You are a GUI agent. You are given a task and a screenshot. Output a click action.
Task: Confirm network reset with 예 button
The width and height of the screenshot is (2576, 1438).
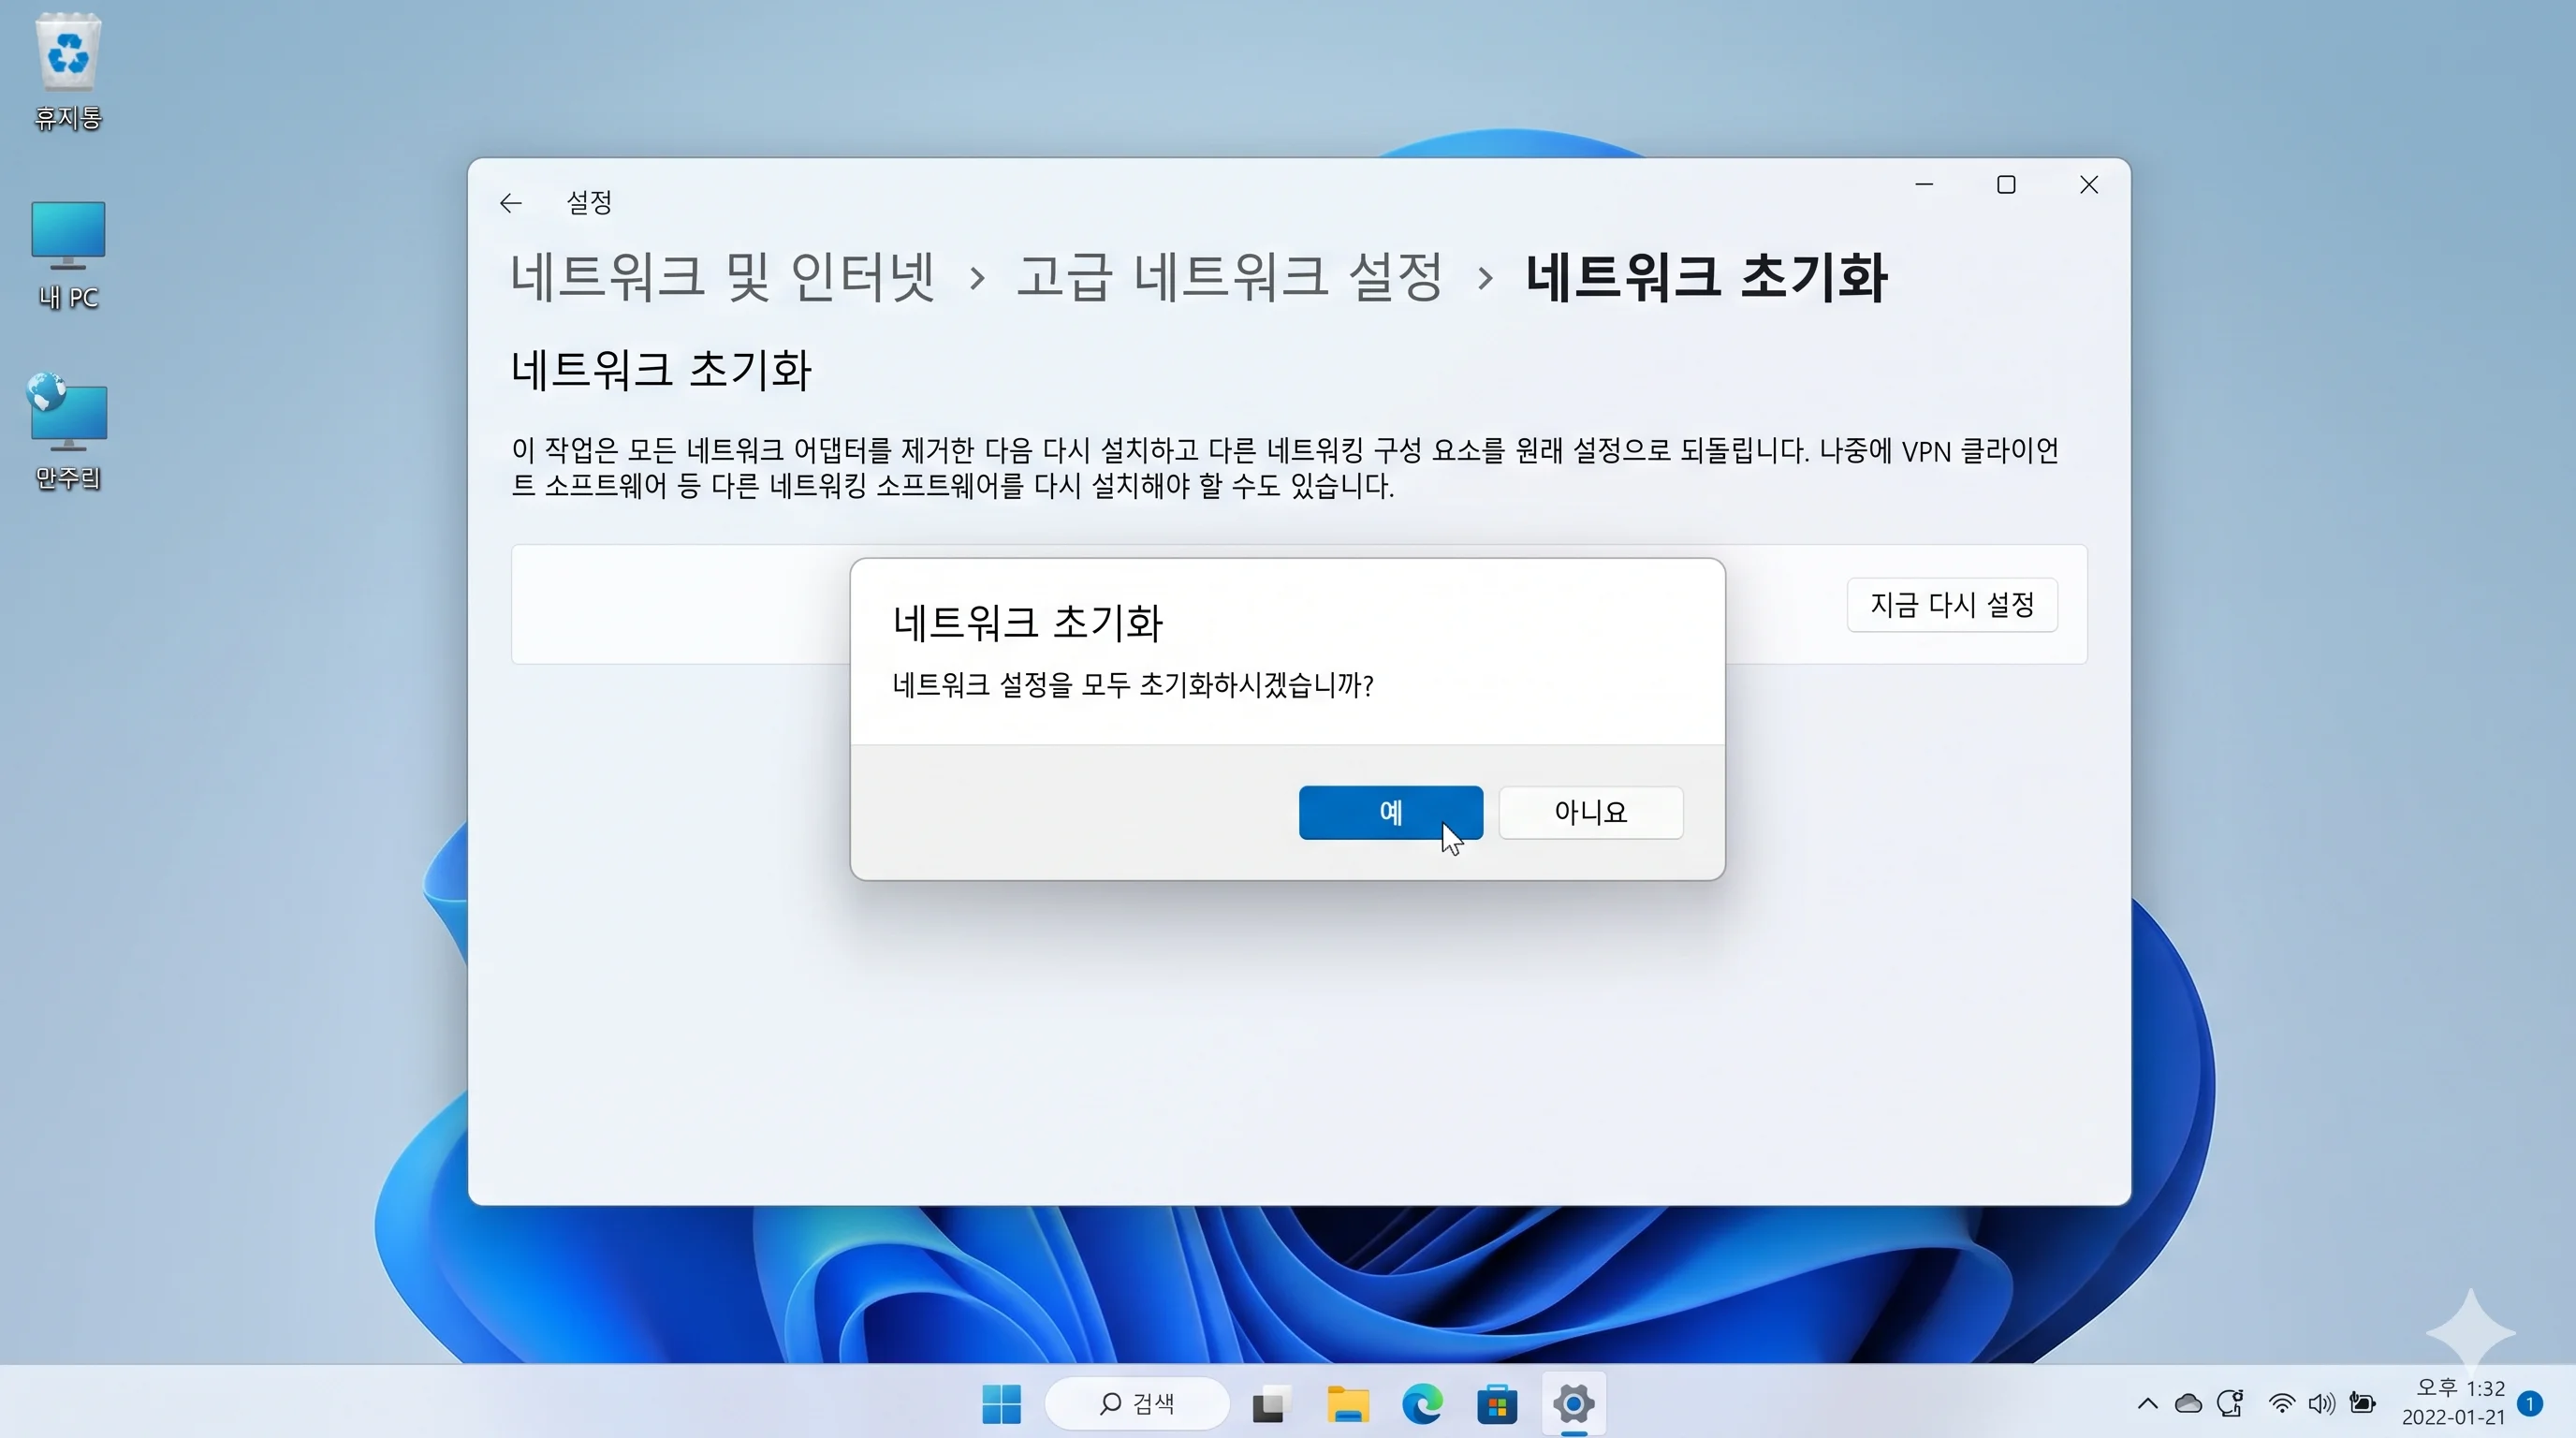click(1390, 812)
